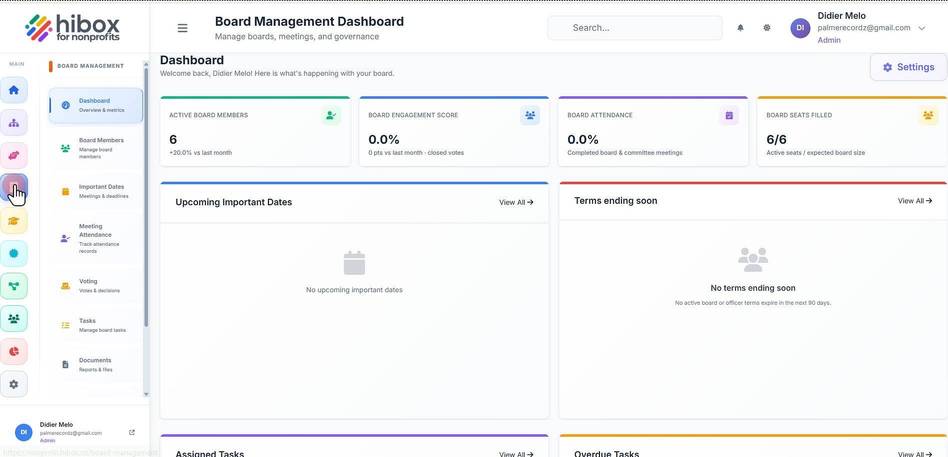Click the Admin label under header email
Screen dimensions: 948x457
(x=829, y=41)
